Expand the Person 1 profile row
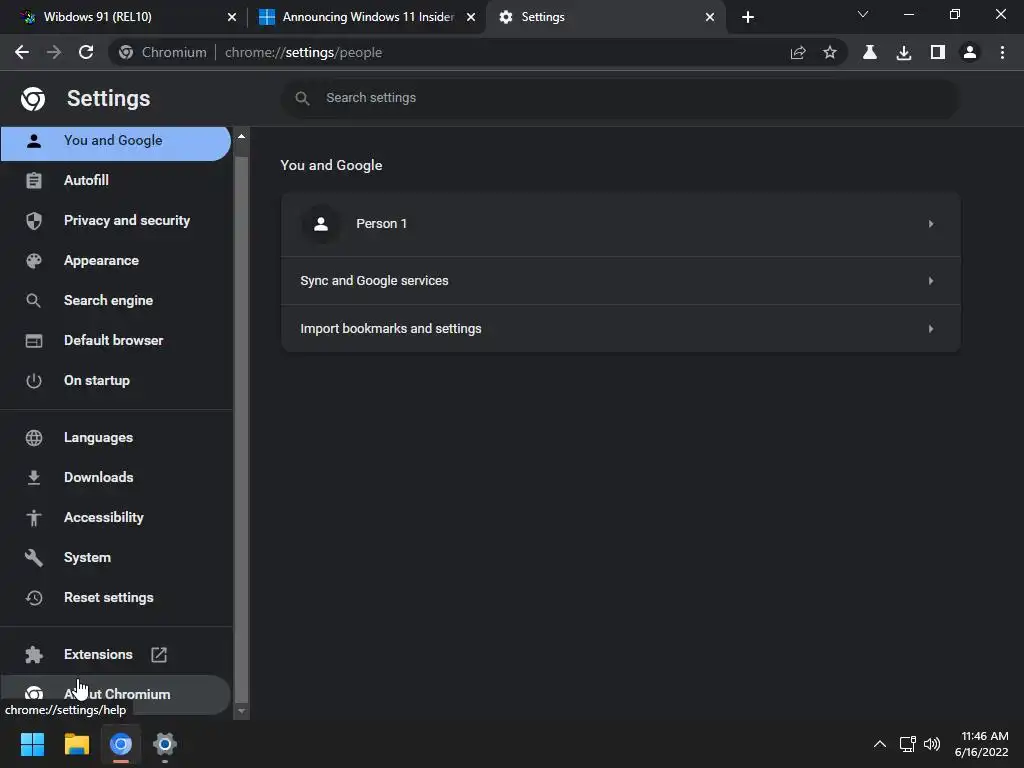Viewport: 1024px width, 768px height. [x=620, y=224]
